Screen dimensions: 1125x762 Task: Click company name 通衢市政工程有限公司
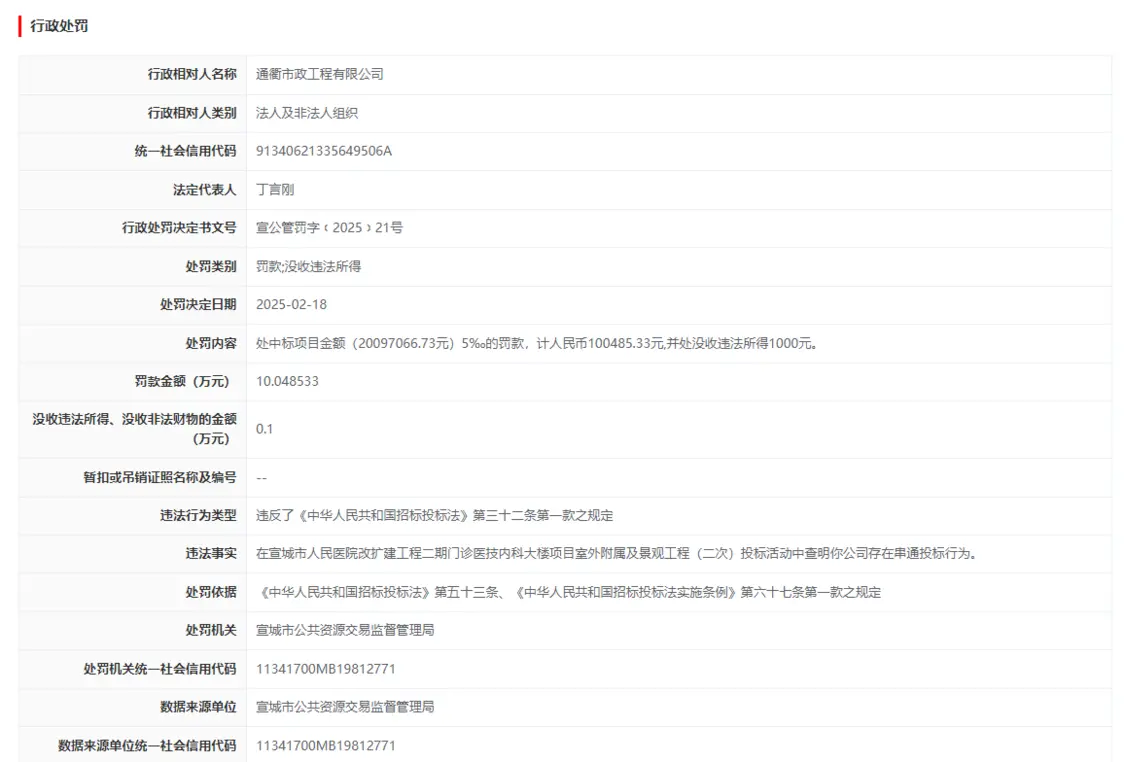click(319, 74)
